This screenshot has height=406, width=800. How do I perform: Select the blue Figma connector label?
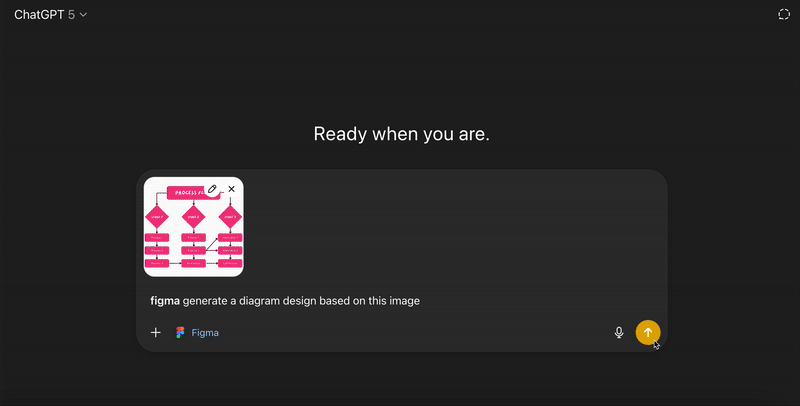pyautogui.click(x=205, y=332)
